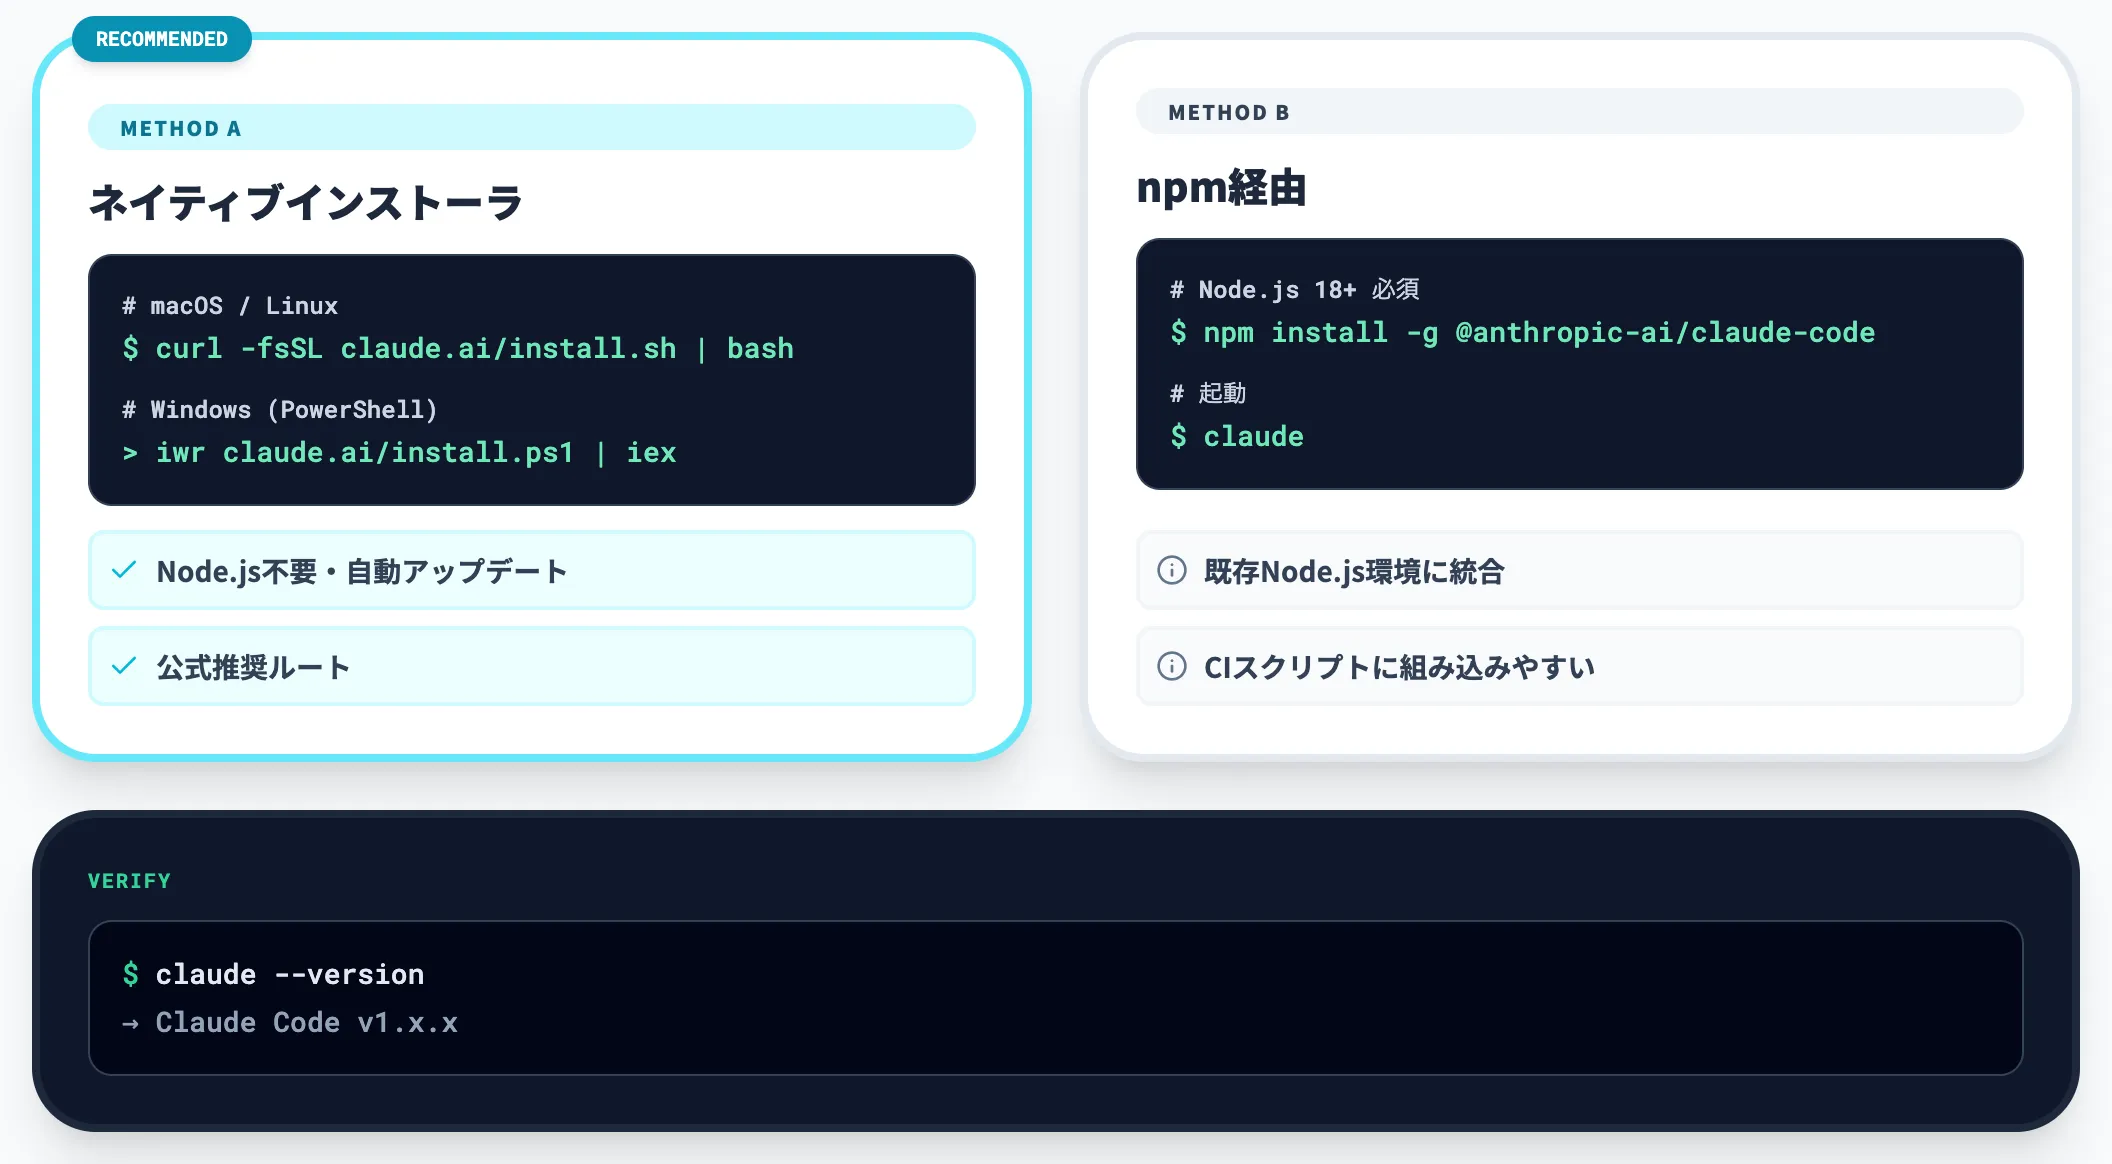Click info icon beside CIスクリプトに組み込みやすい
The width and height of the screenshot is (2112, 1164).
click(x=1172, y=667)
